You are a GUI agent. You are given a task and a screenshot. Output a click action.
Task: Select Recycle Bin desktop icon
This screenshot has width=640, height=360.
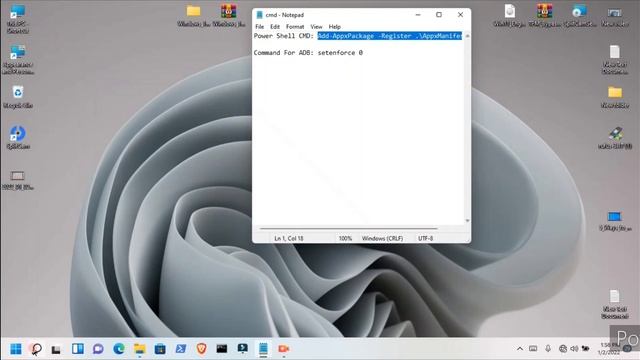point(18,97)
